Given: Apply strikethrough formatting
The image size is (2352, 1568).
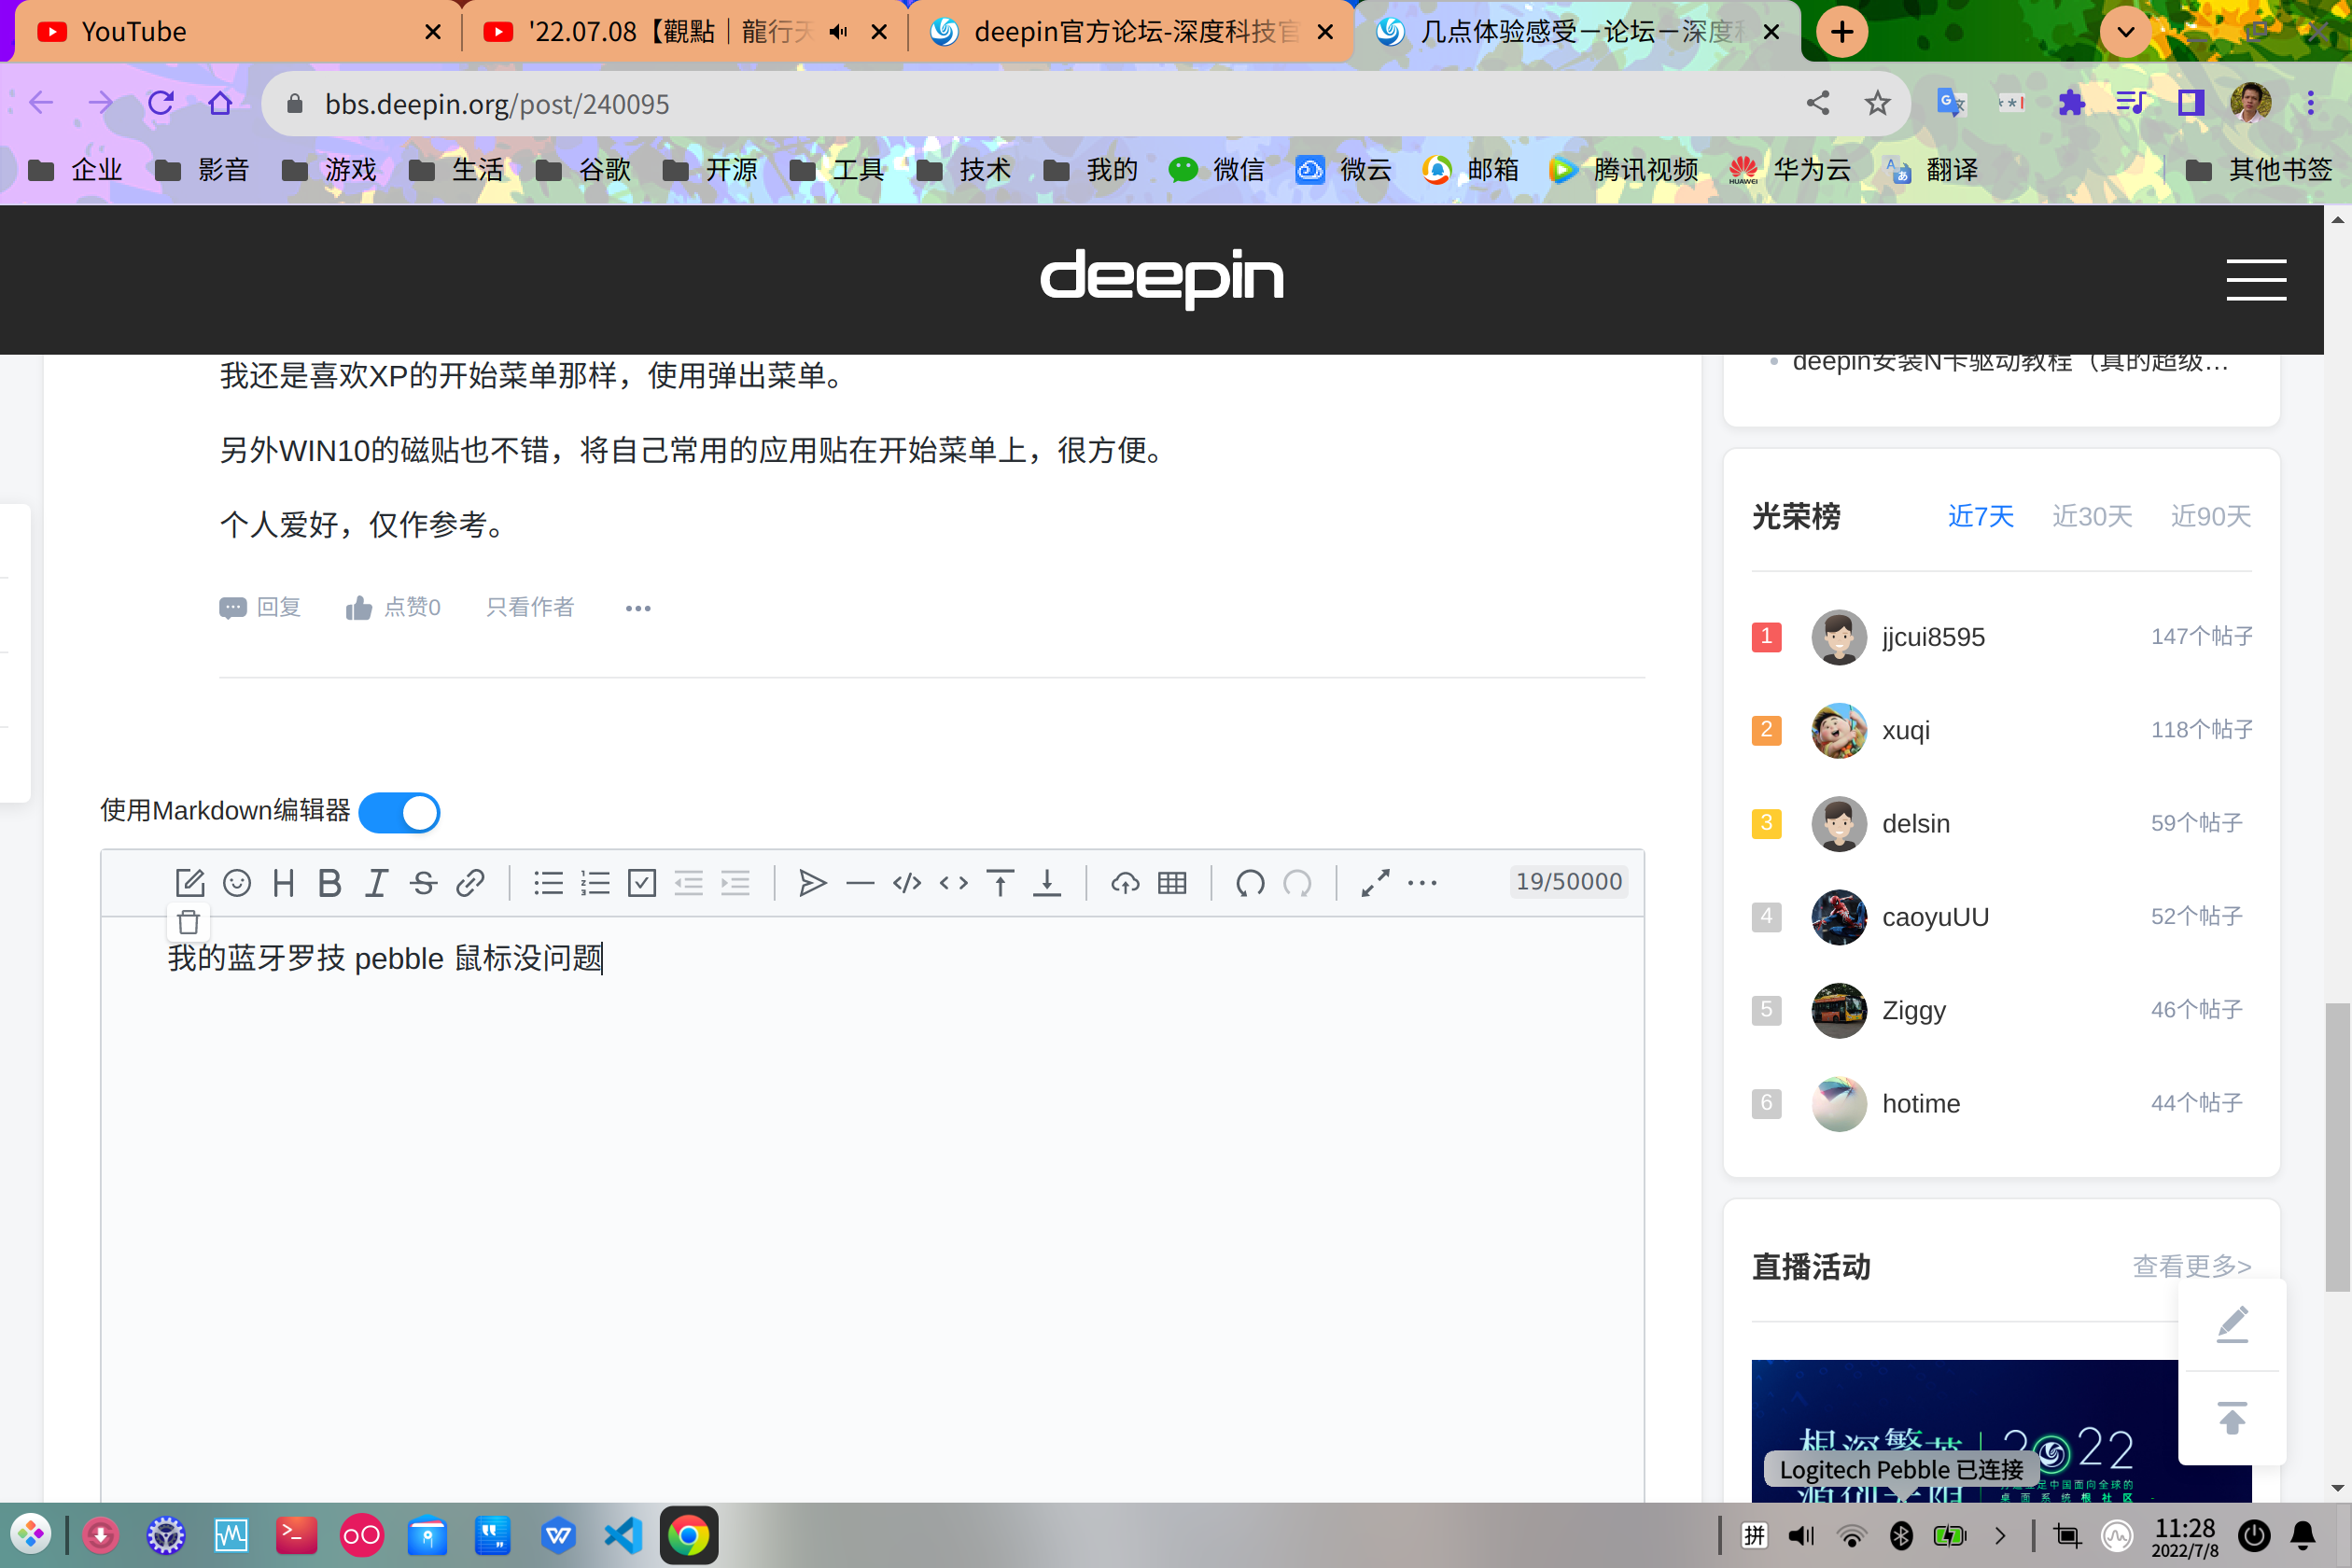Looking at the screenshot, I should coord(423,883).
